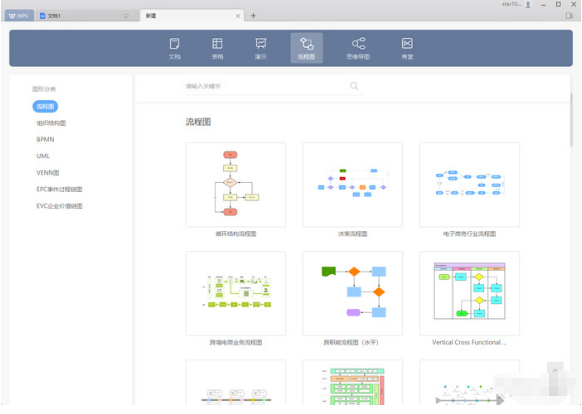582x414 pixels.
Task: Select EPC事件过程链图 category in sidebar
Action: coord(59,189)
